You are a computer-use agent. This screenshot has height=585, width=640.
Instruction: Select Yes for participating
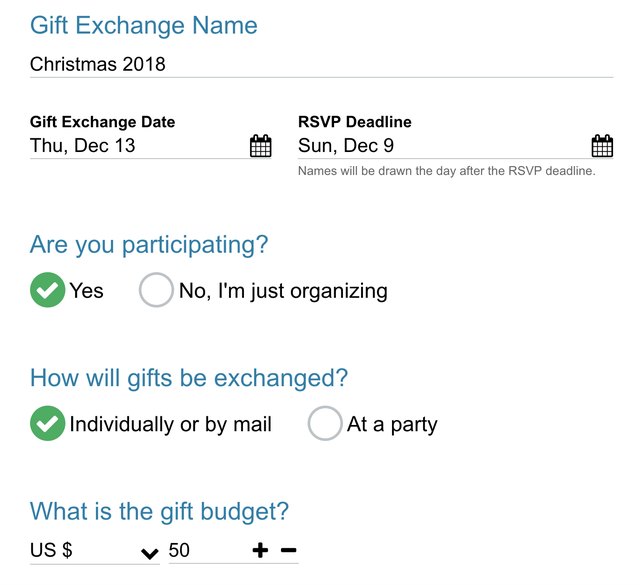tap(47, 289)
